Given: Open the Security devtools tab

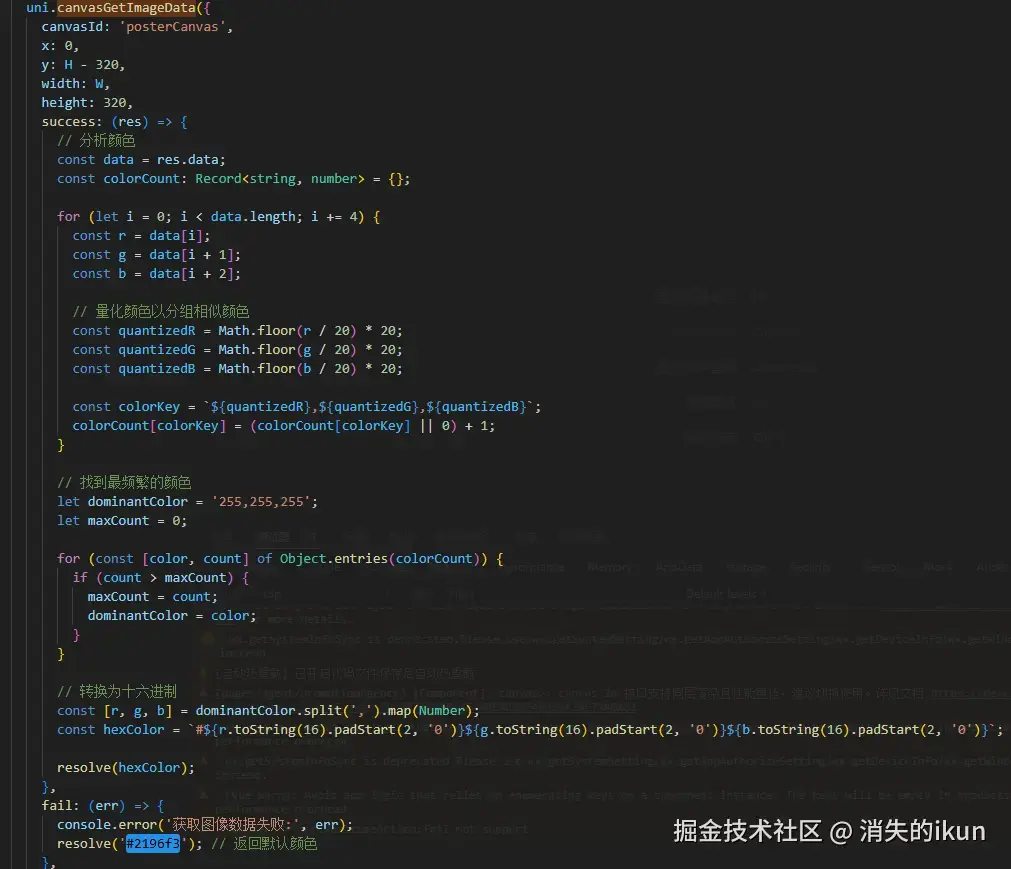Looking at the screenshot, I should 810,567.
